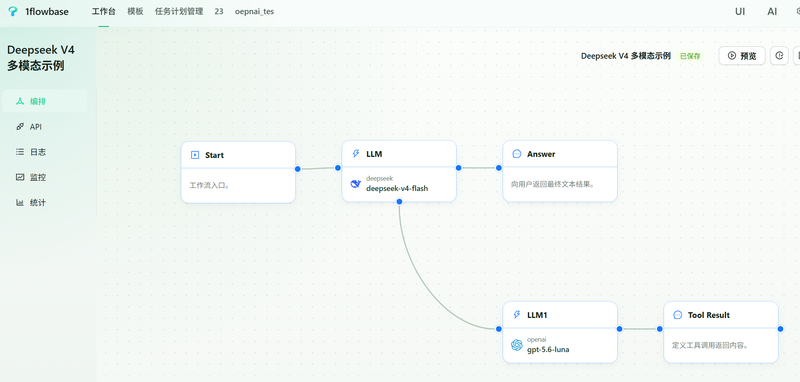The width and height of the screenshot is (800, 382).
Task: Open 任务计划管理 in the top nav
Action: tap(179, 11)
